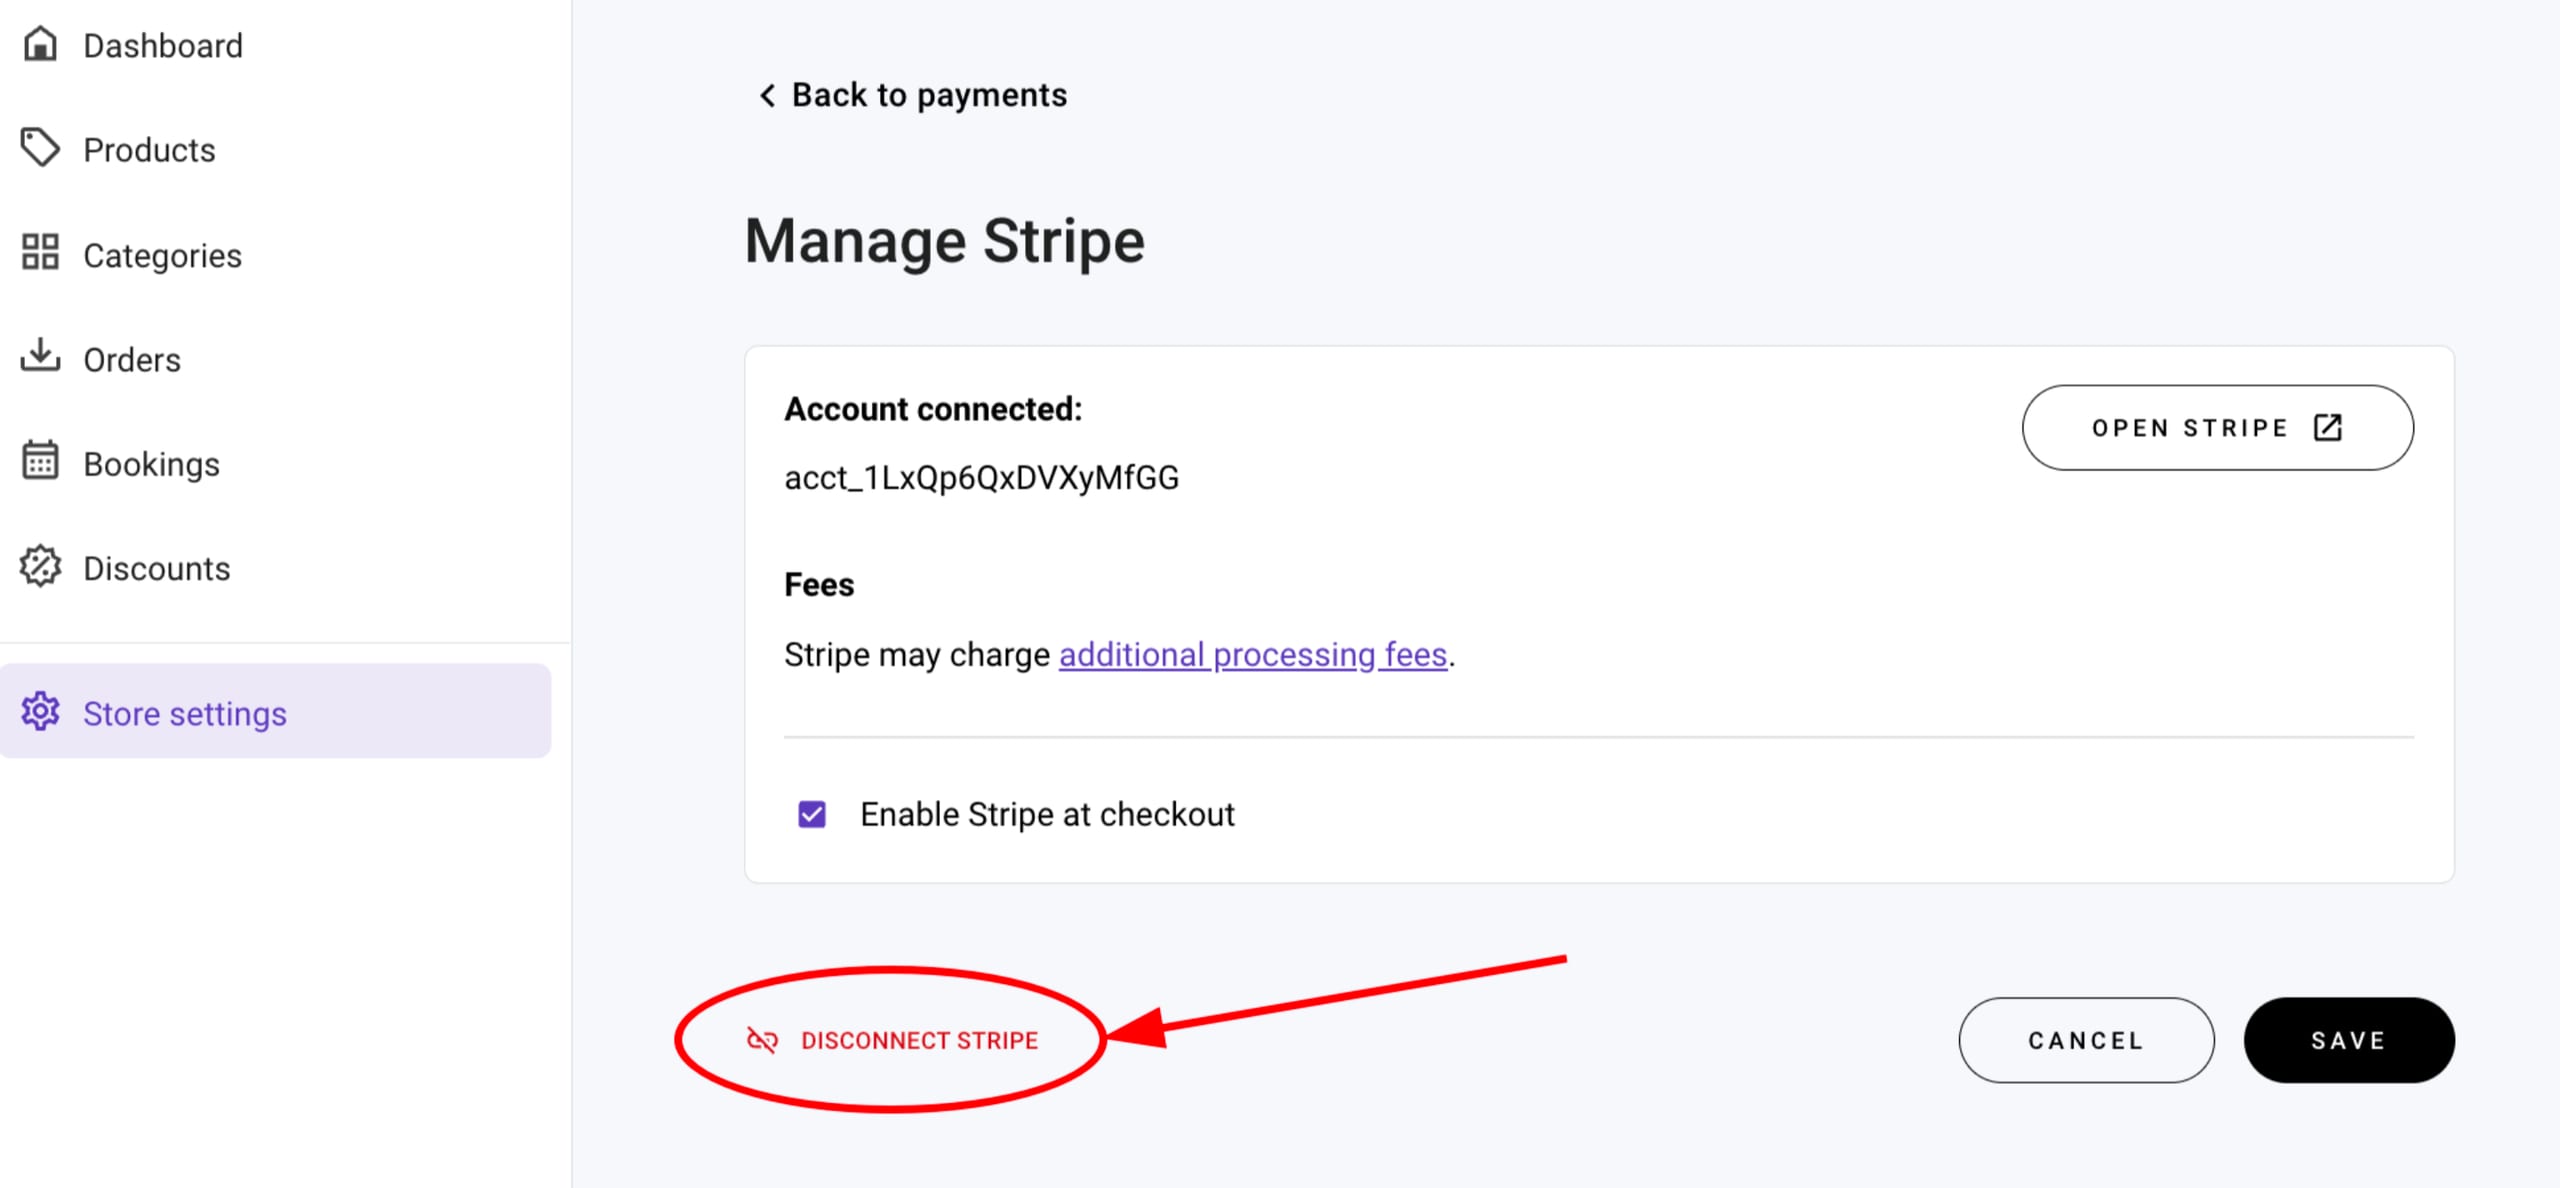Viewport: 2560px width, 1188px height.
Task: Click the Bookings calendar icon
Action: (x=40, y=461)
